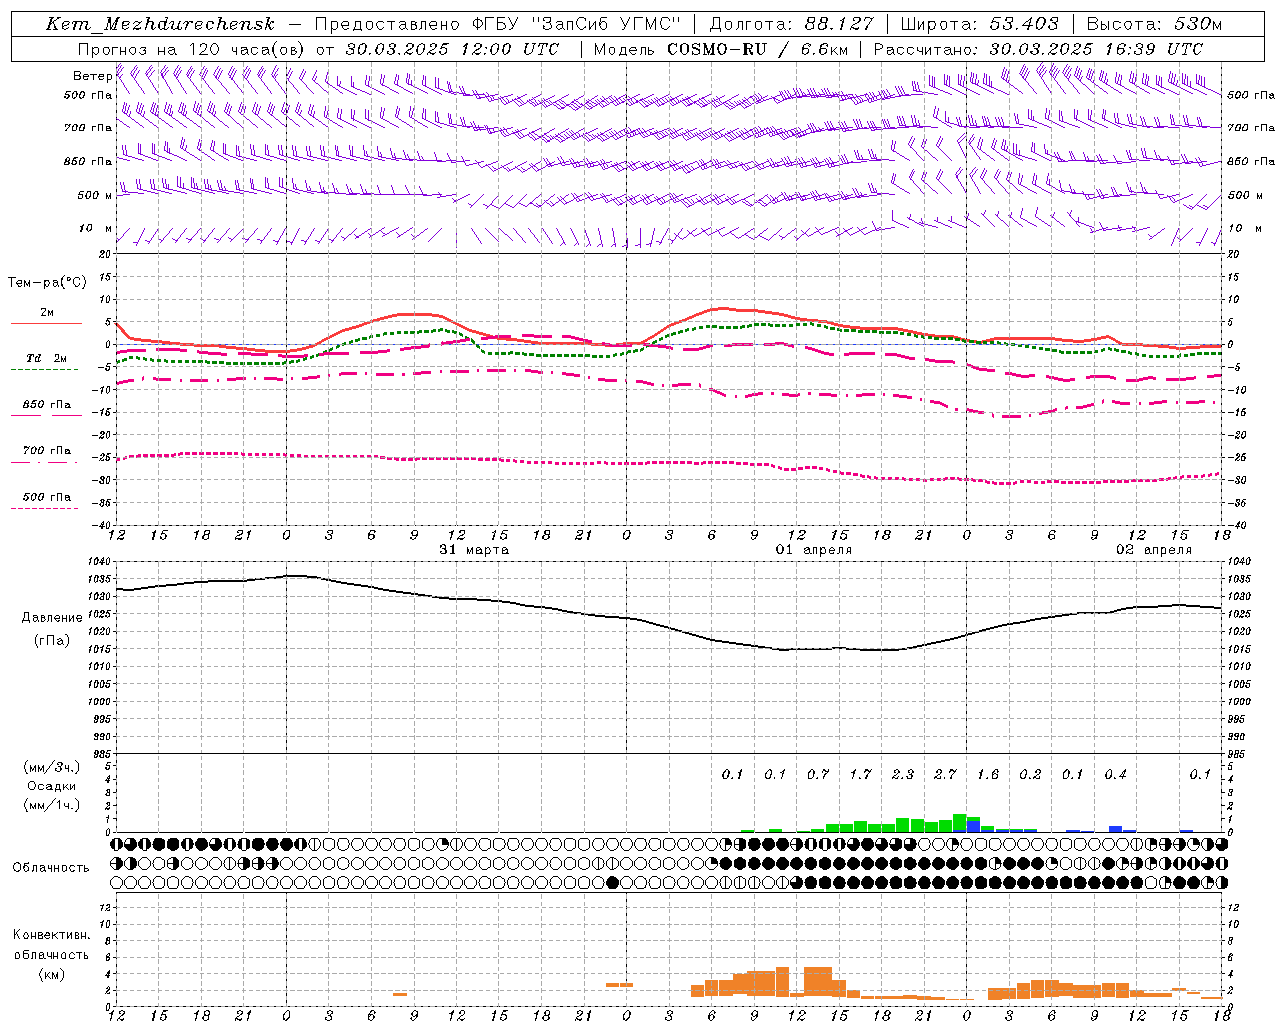Click the 31 марта date label
1280x1024 pixels.
click(474, 550)
